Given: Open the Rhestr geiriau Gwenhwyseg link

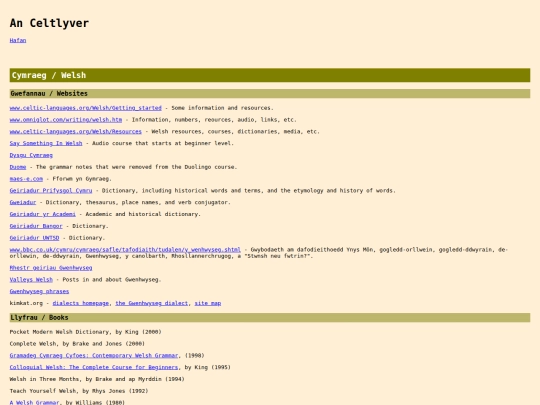Looking at the screenshot, I should click(51, 268).
